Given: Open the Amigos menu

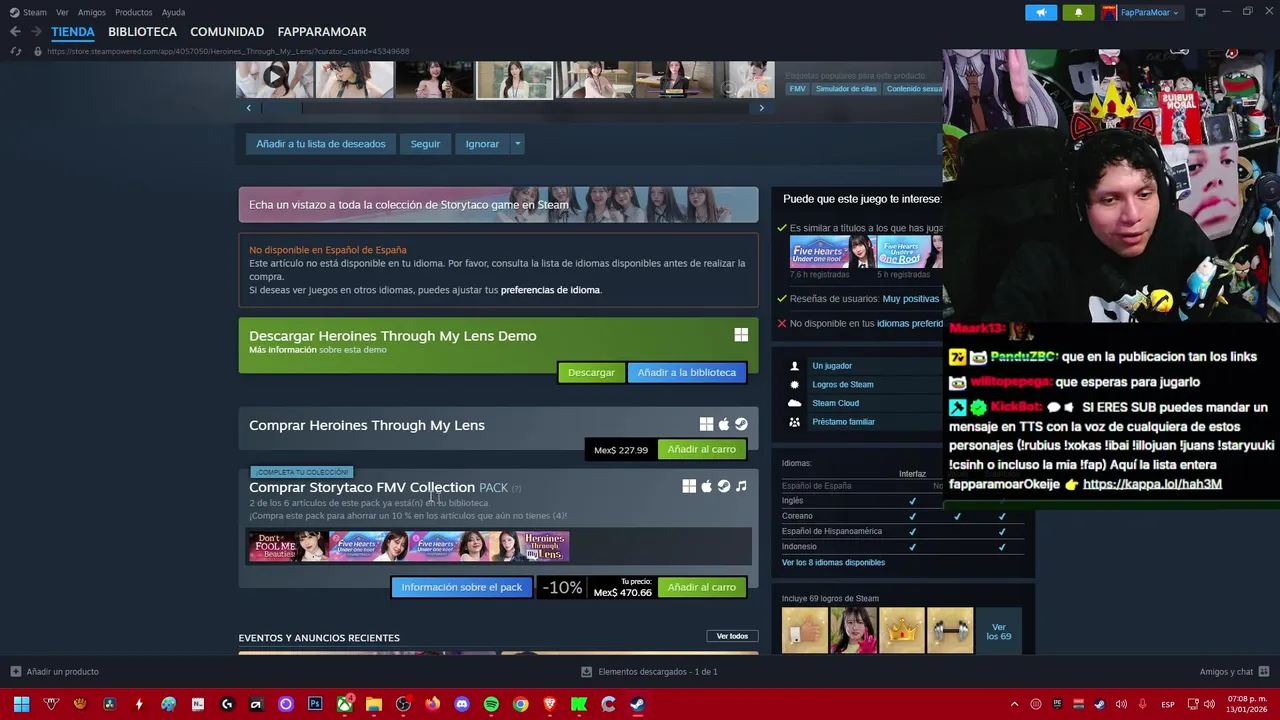Looking at the screenshot, I should [x=92, y=12].
